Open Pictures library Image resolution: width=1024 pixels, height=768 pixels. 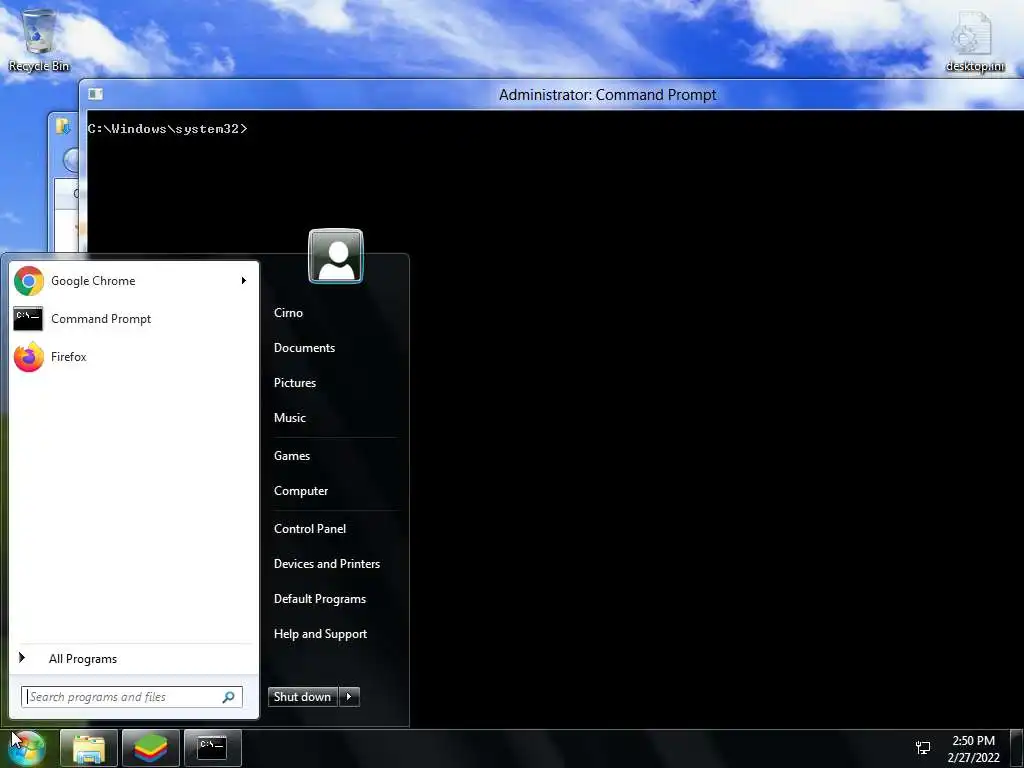point(295,383)
